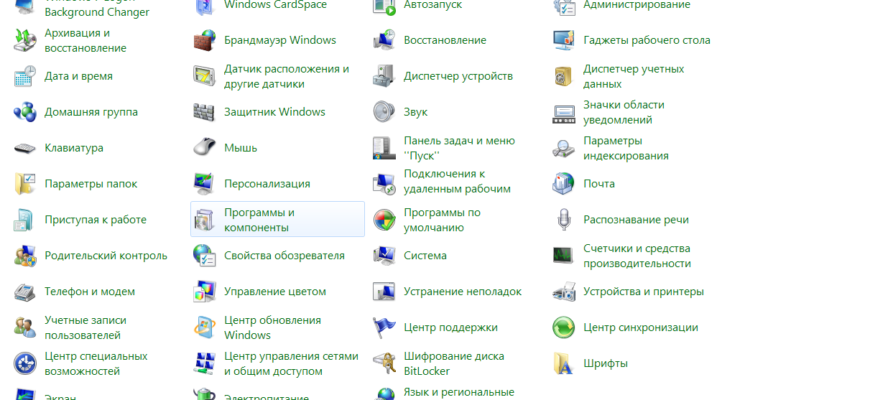Open the Панель задач и меню Пуск icon
Image resolution: width=870 pixels, height=400 pixels.
[x=384, y=148]
